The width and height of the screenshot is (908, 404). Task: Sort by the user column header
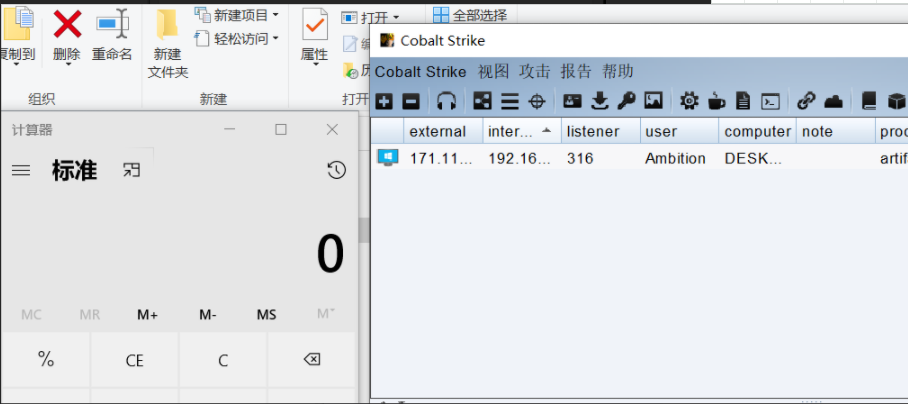click(x=679, y=131)
